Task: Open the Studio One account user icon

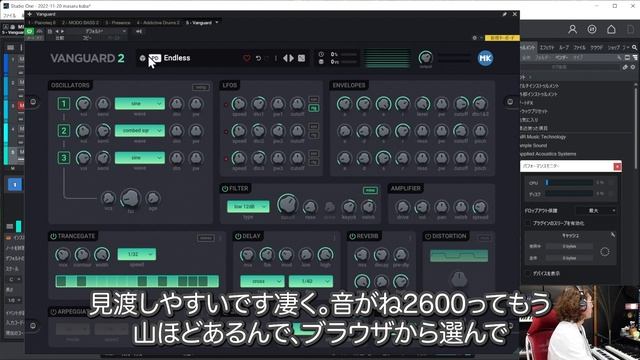Action: click(572, 29)
